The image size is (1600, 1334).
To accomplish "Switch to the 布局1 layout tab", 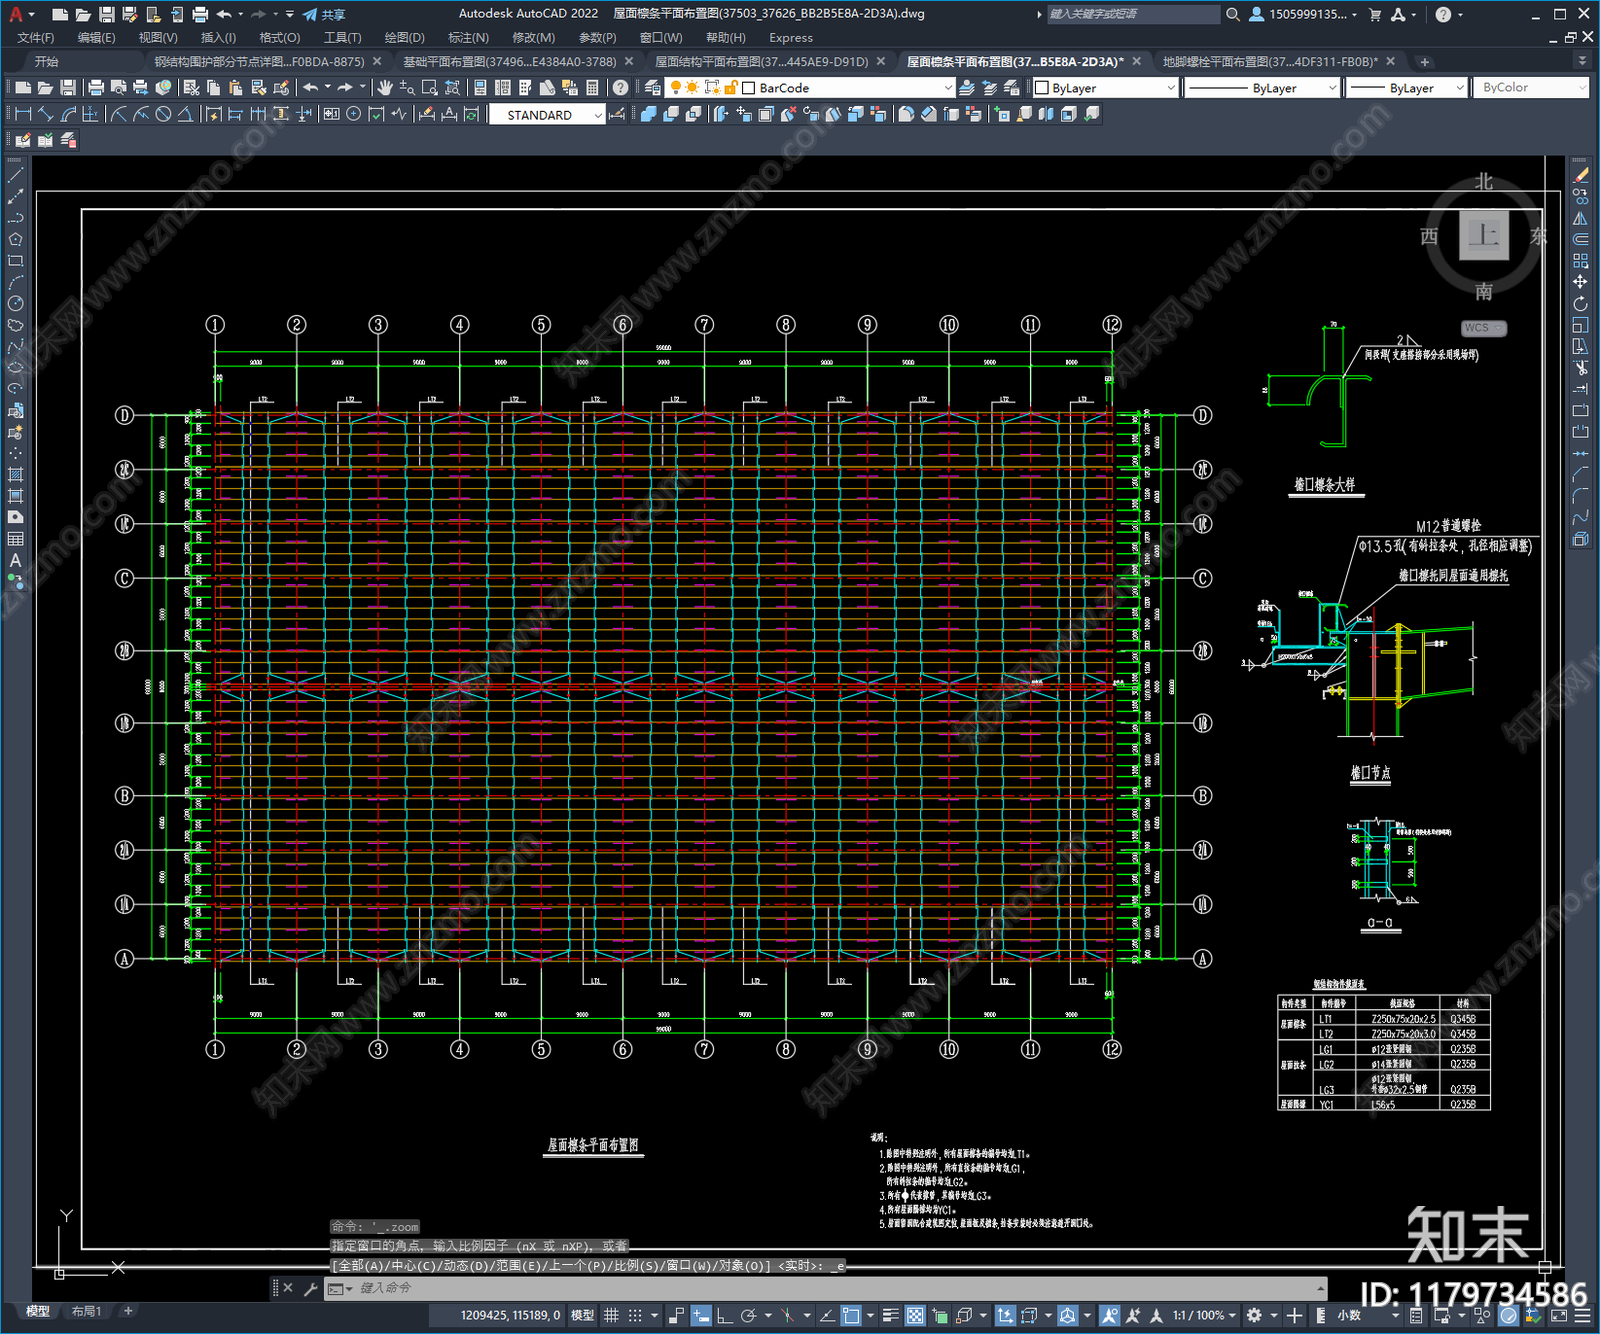I will point(86,1311).
